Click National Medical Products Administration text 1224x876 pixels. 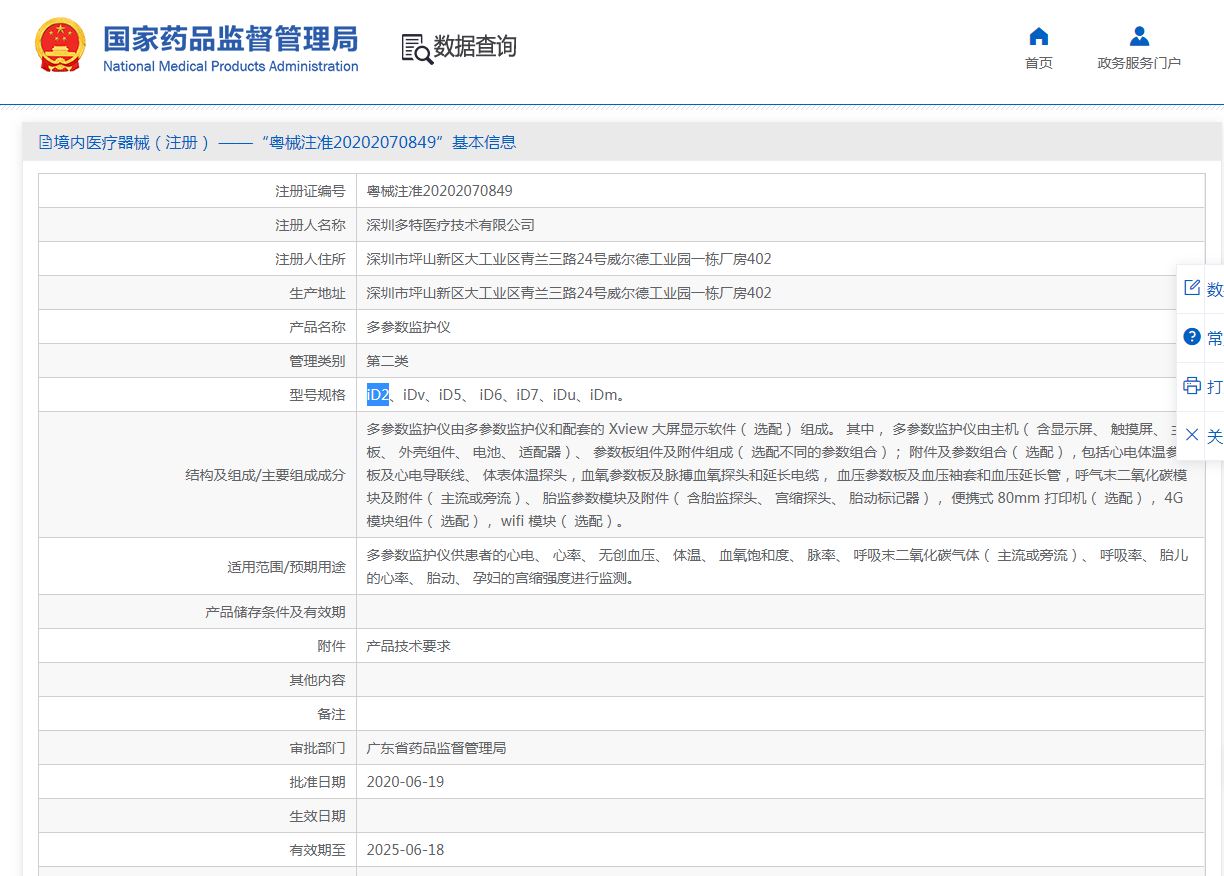click(x=231, y=66)
